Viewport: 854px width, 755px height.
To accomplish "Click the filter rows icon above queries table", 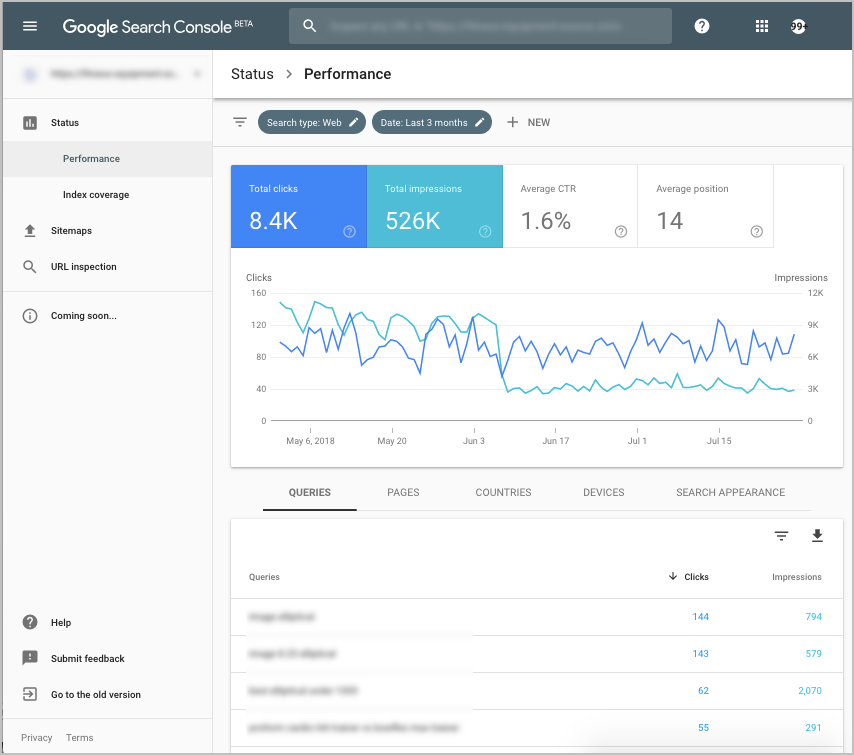I will click(x=781, y=536).
